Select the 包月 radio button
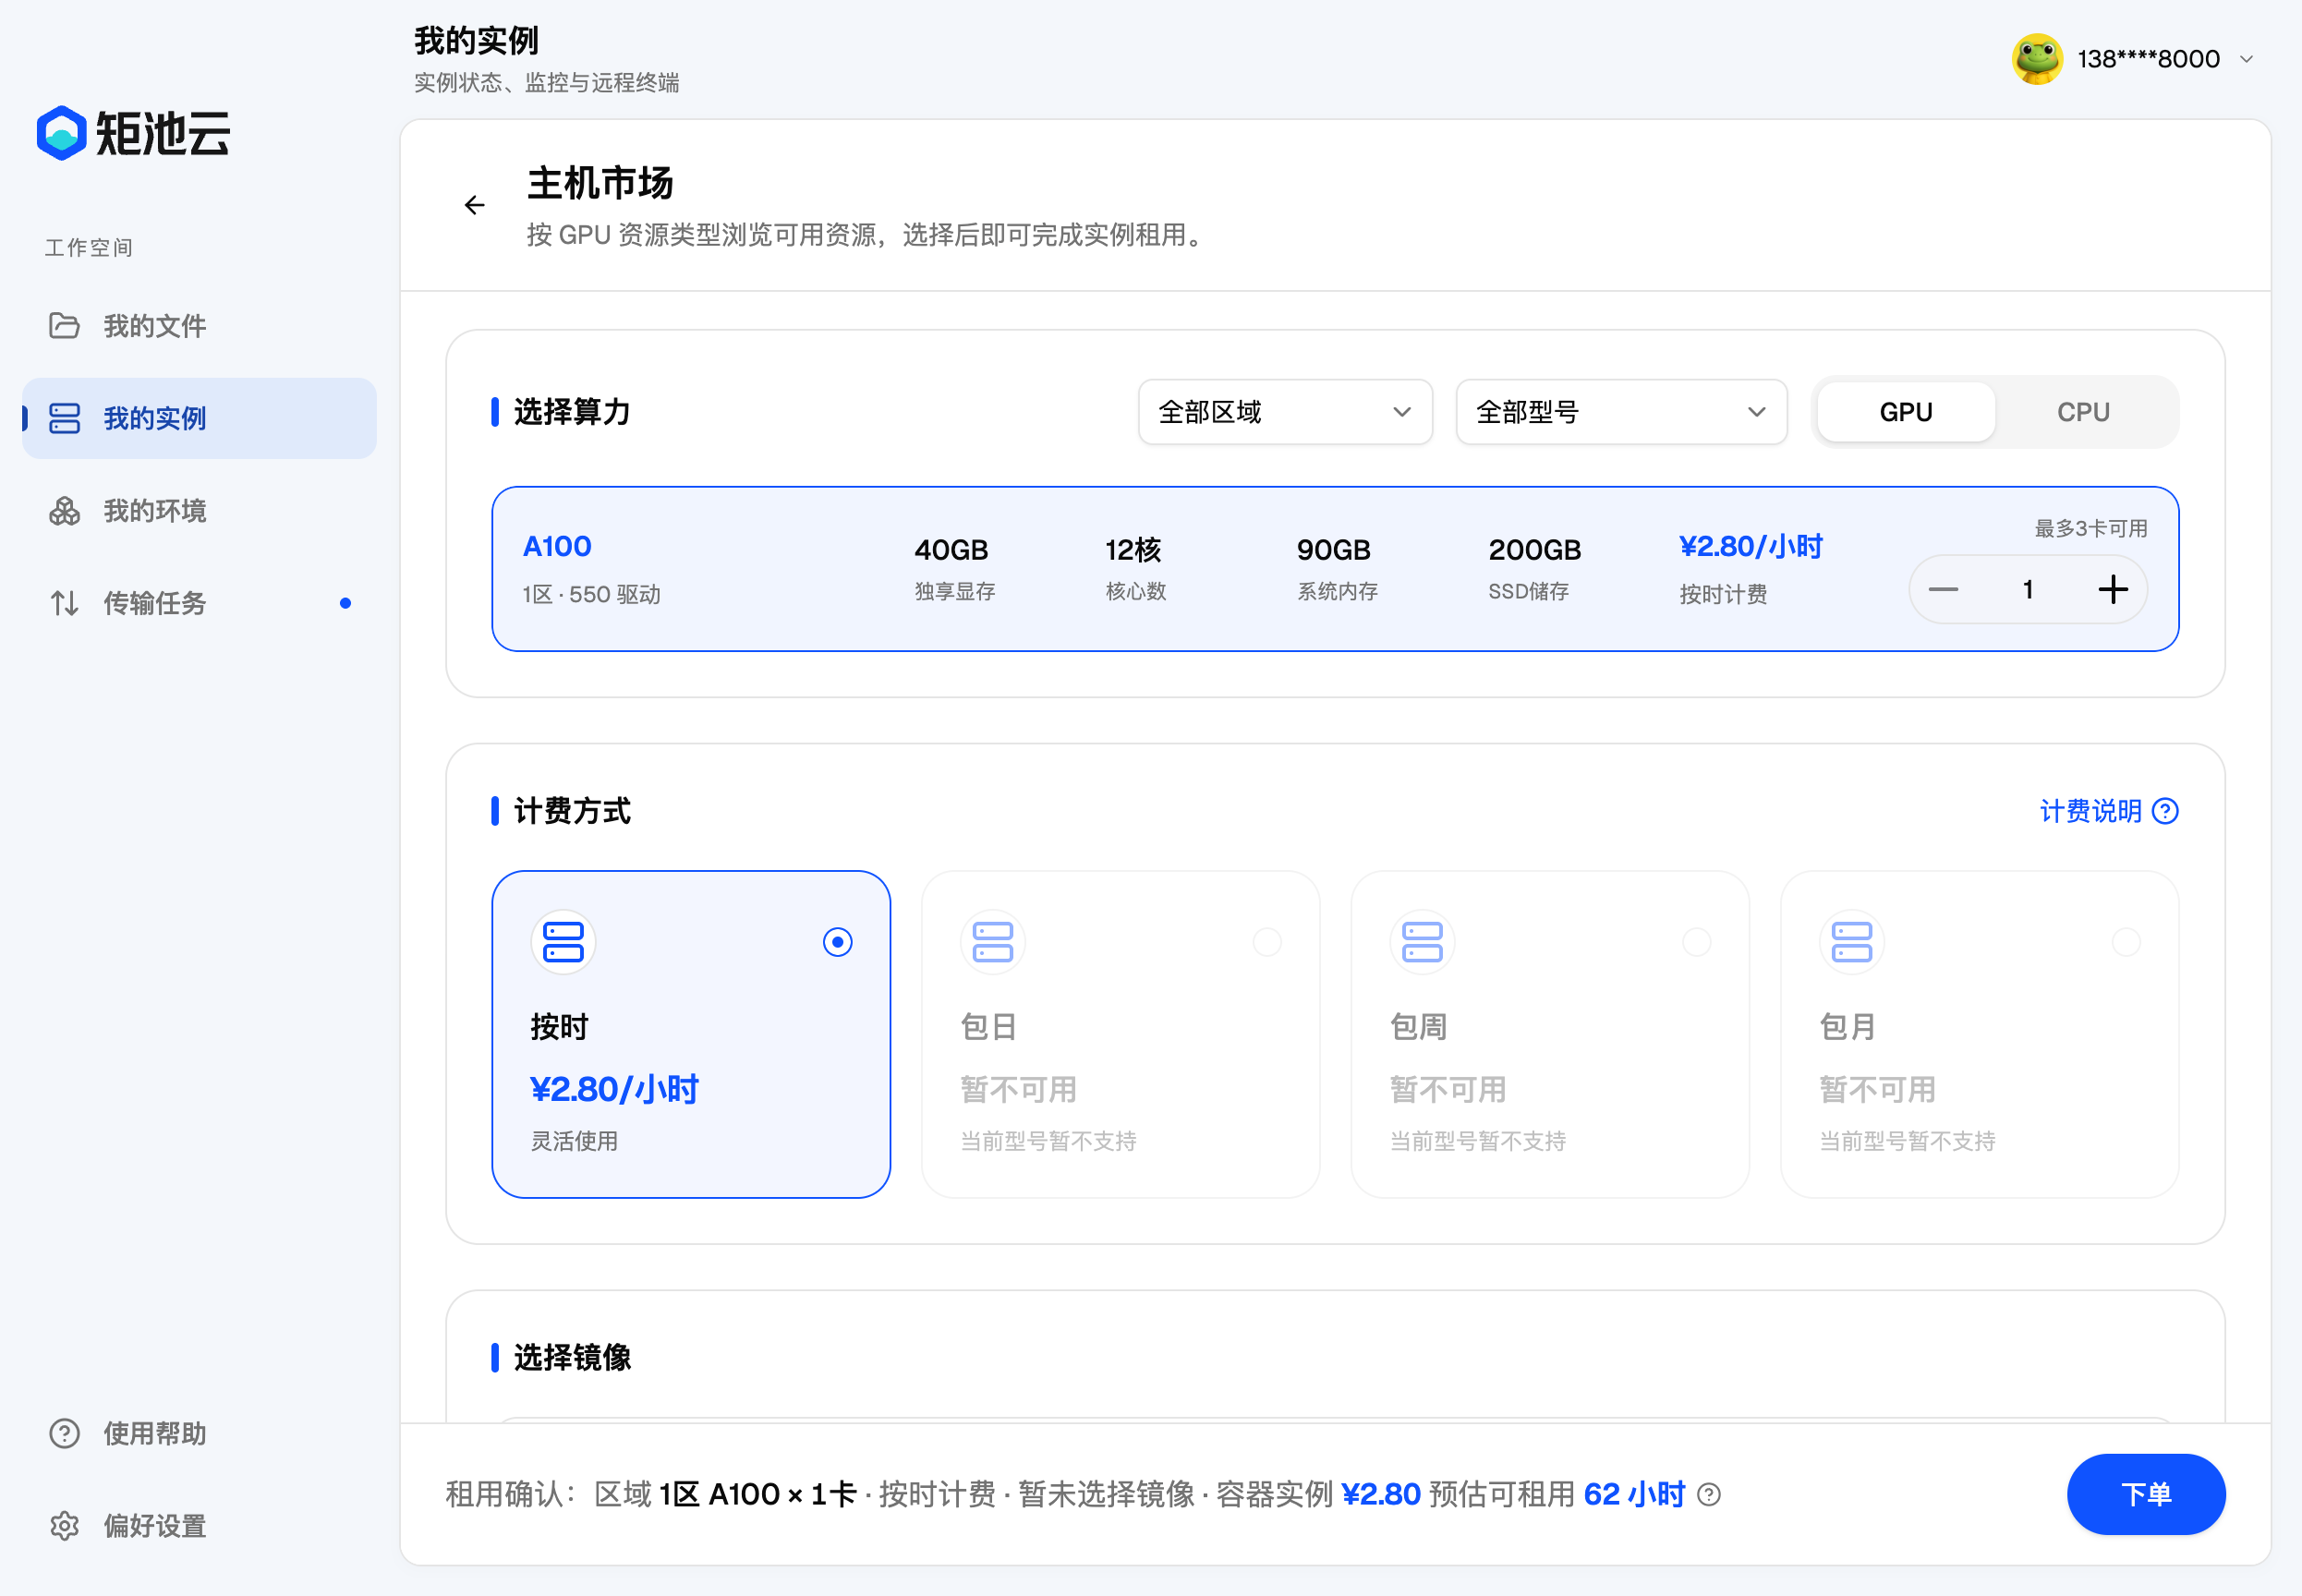The width and height of the screenshot is (2302, 1596). (x=2126, y=942)
